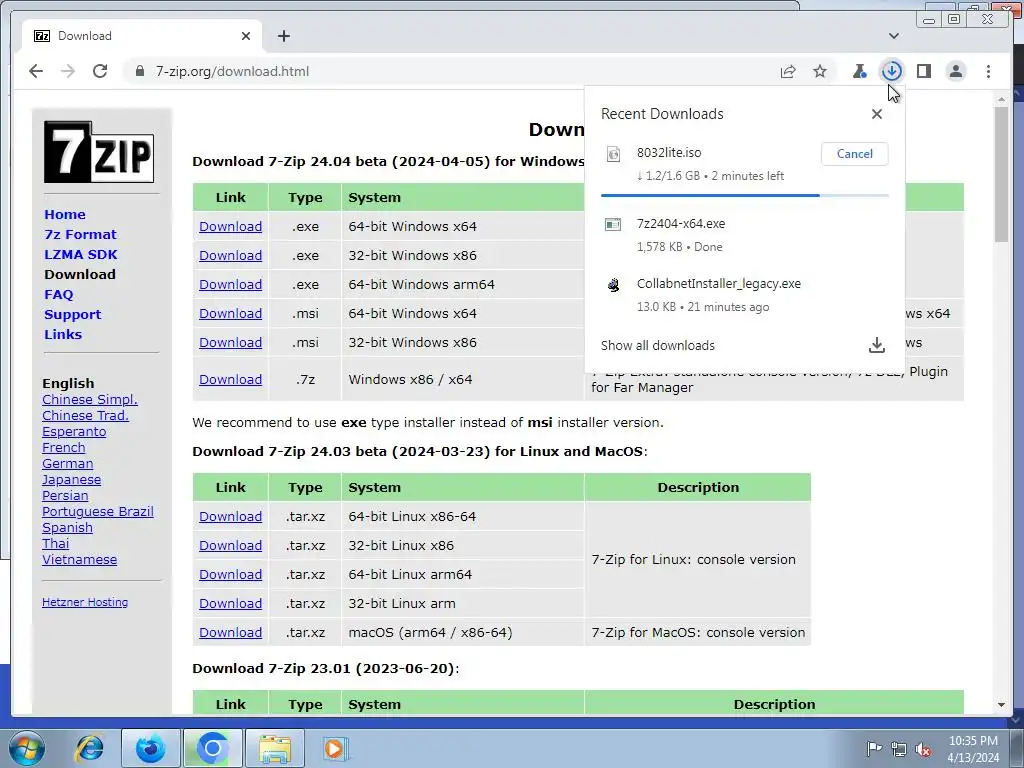1024x768 pixels.
Task: Expand the tab search dropdown chevron
Action: pyautogui.click(x=894, y=36)
